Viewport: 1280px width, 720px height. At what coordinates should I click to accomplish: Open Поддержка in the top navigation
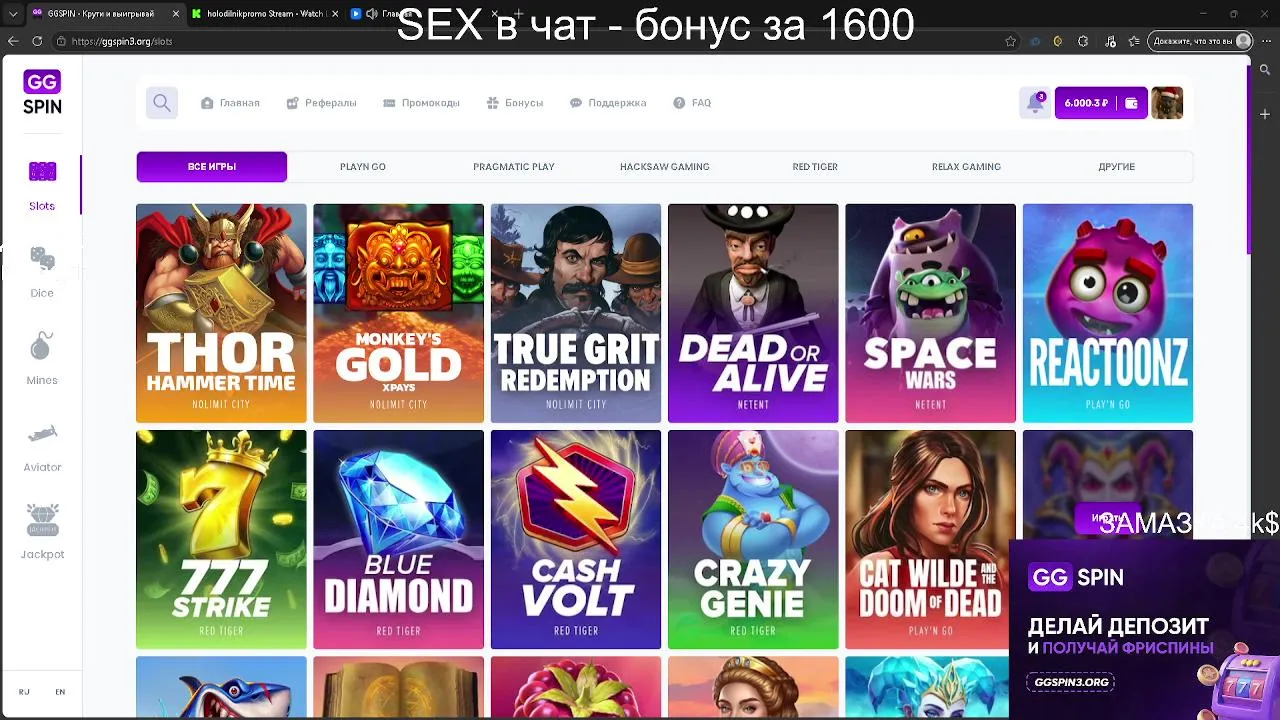pyautogui.click(x=608, y=103)
